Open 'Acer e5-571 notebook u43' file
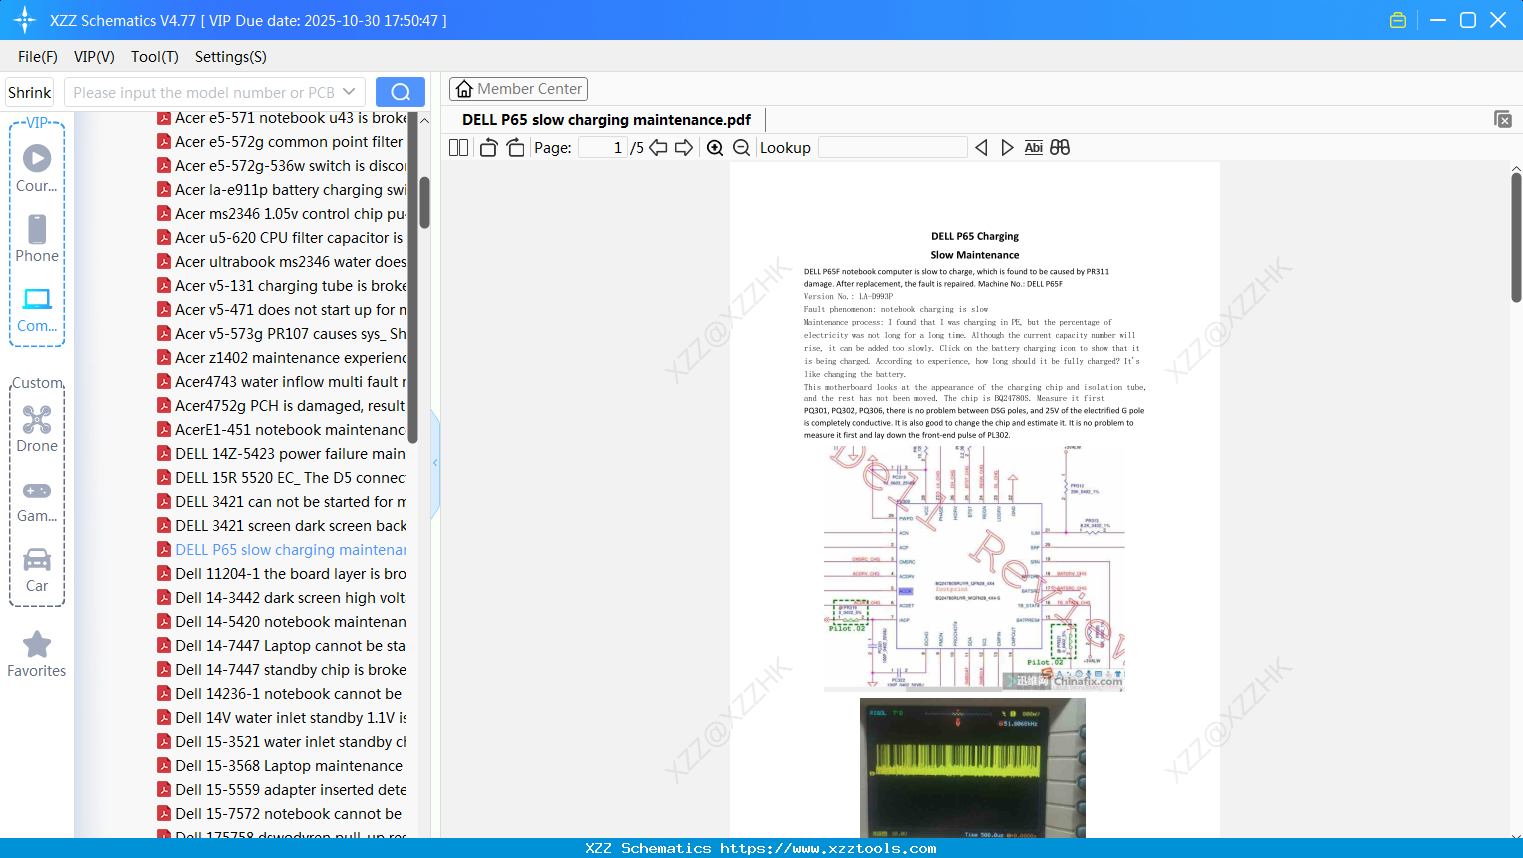Screen dimensions: 1523x858 pos(282,118)
